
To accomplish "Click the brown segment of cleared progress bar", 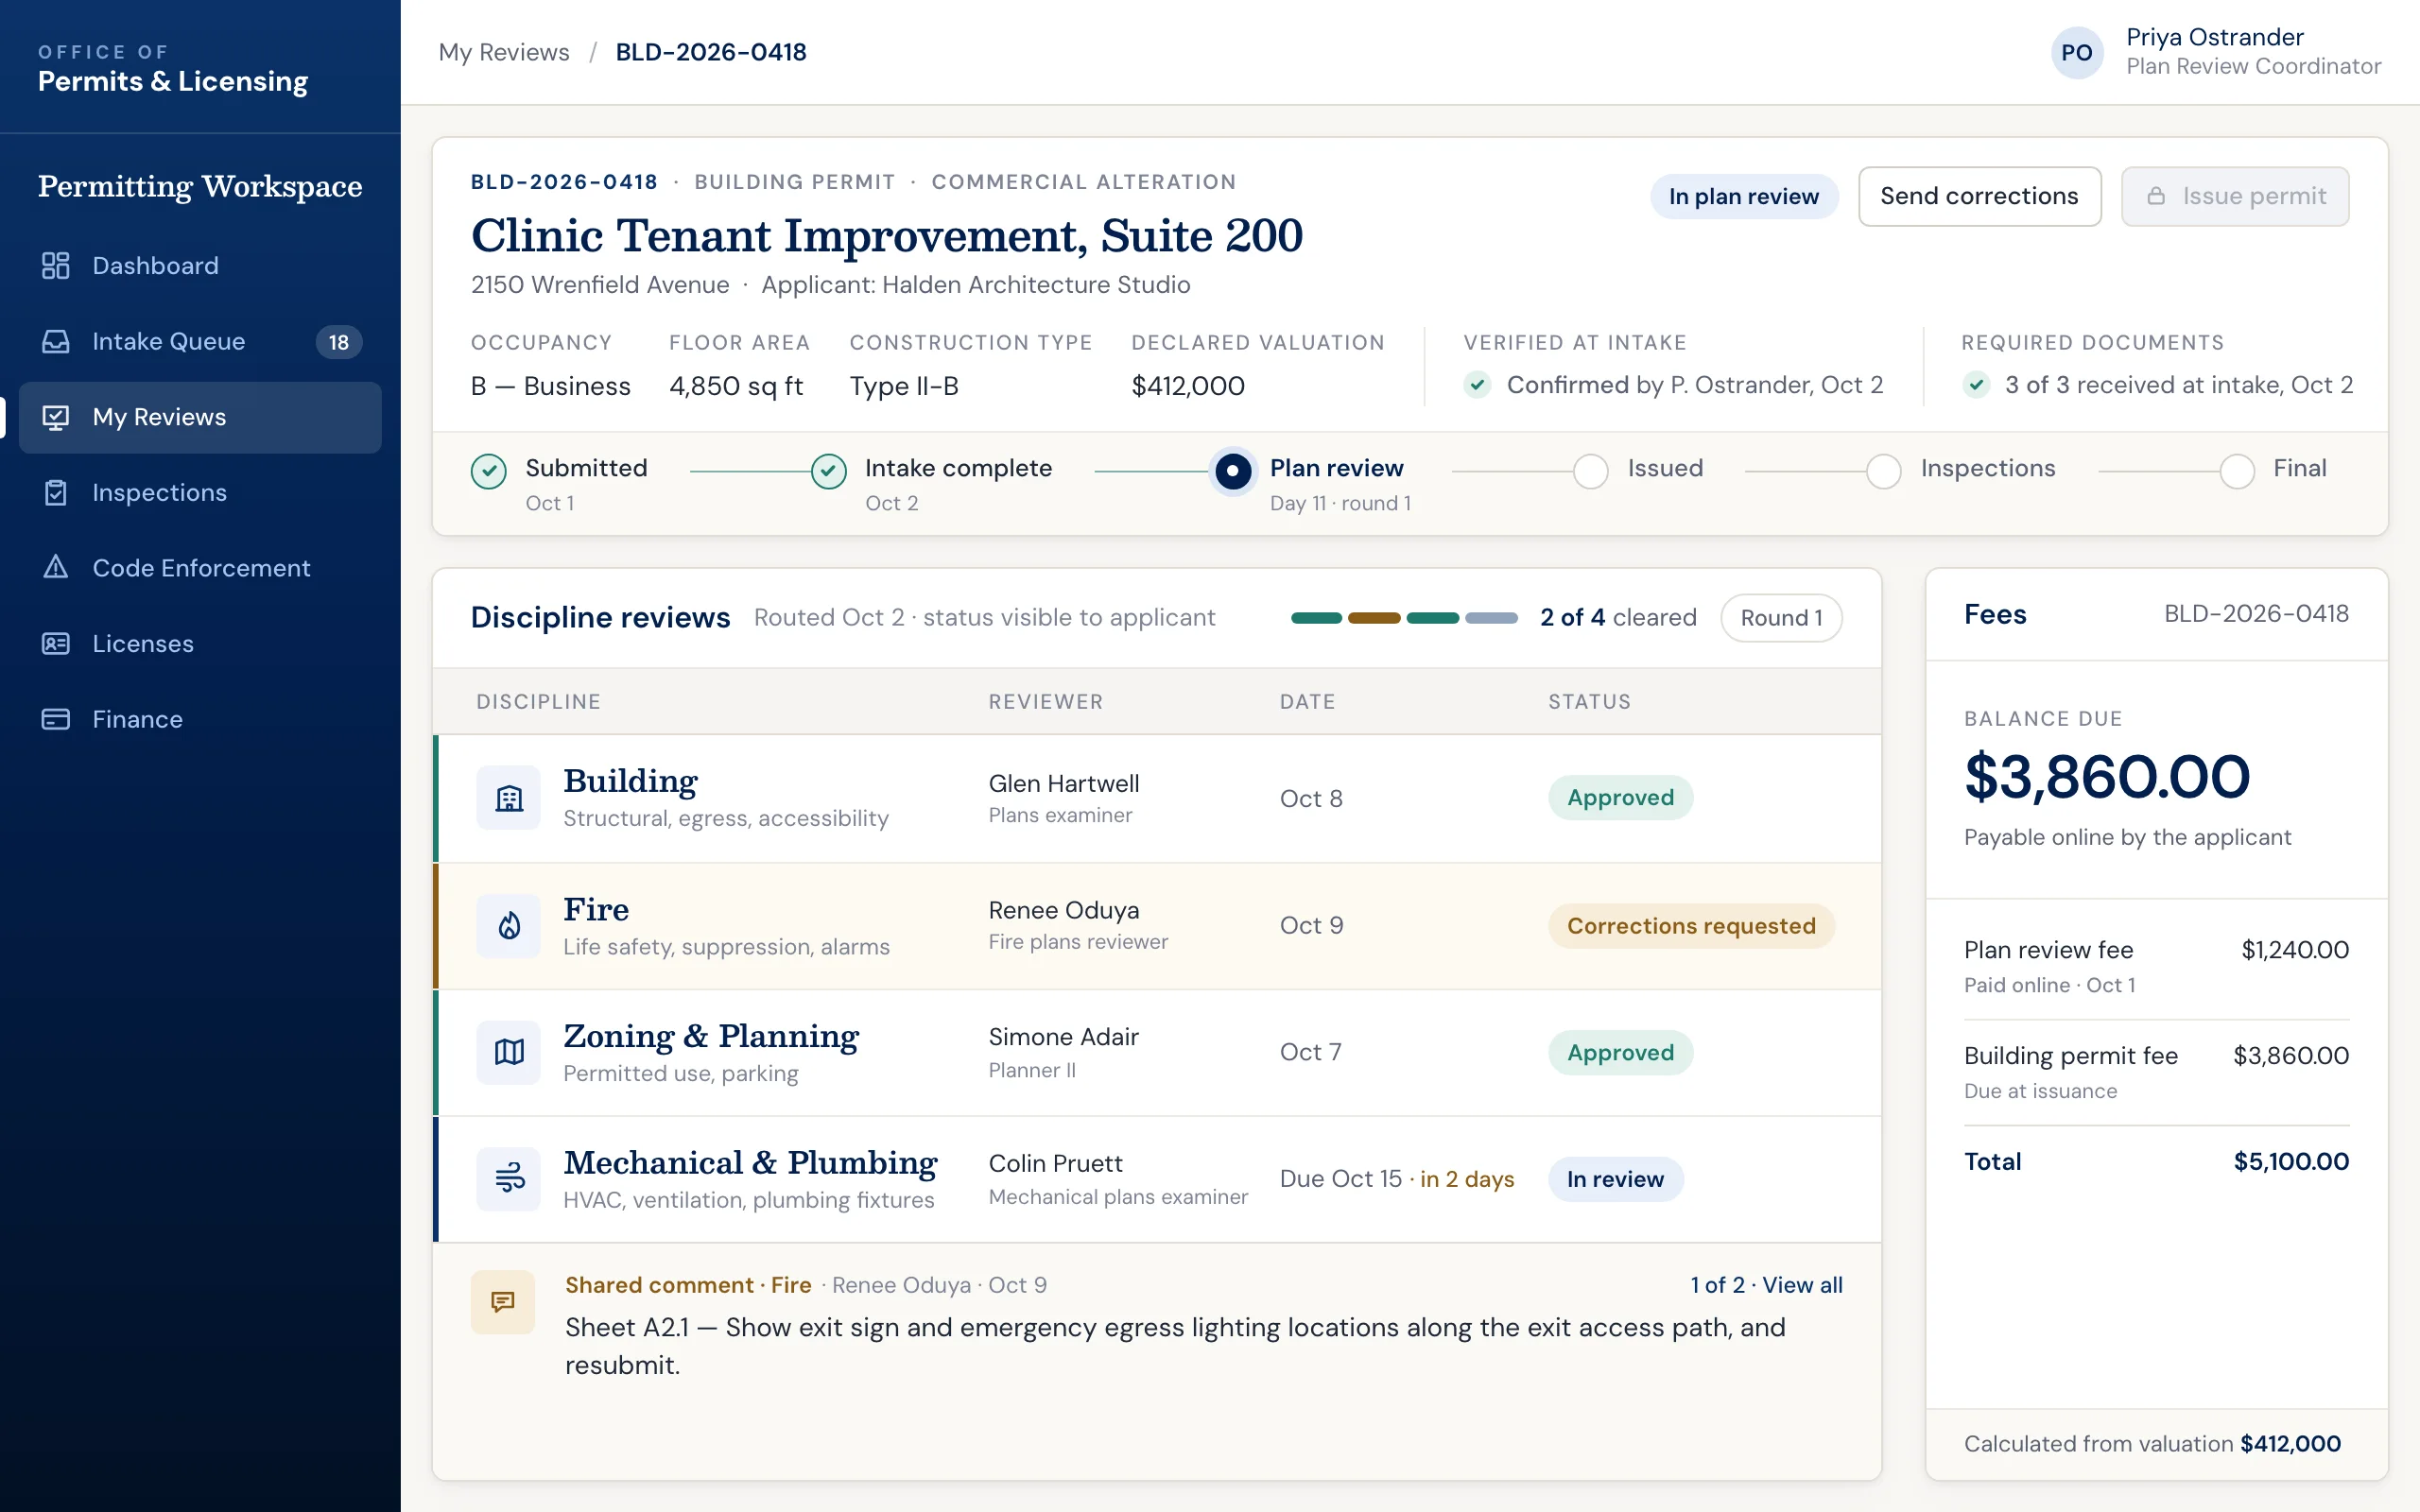I will tap(1374, 618).
